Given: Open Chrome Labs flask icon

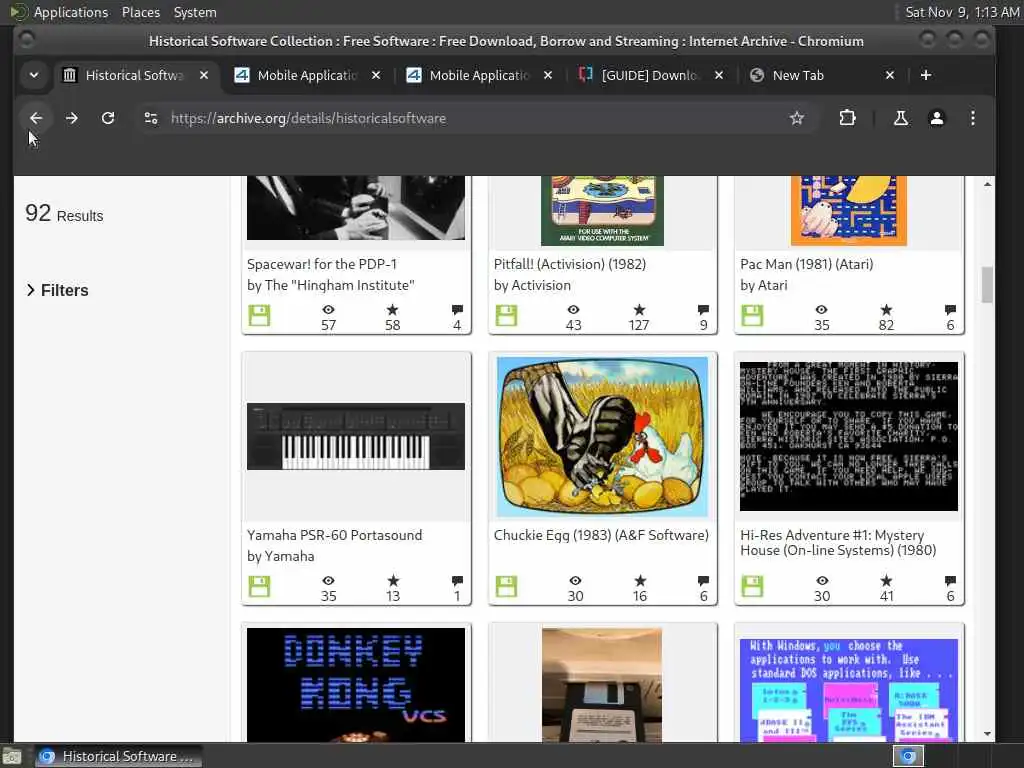Looking at the screenshot, I should coord(901,118).
